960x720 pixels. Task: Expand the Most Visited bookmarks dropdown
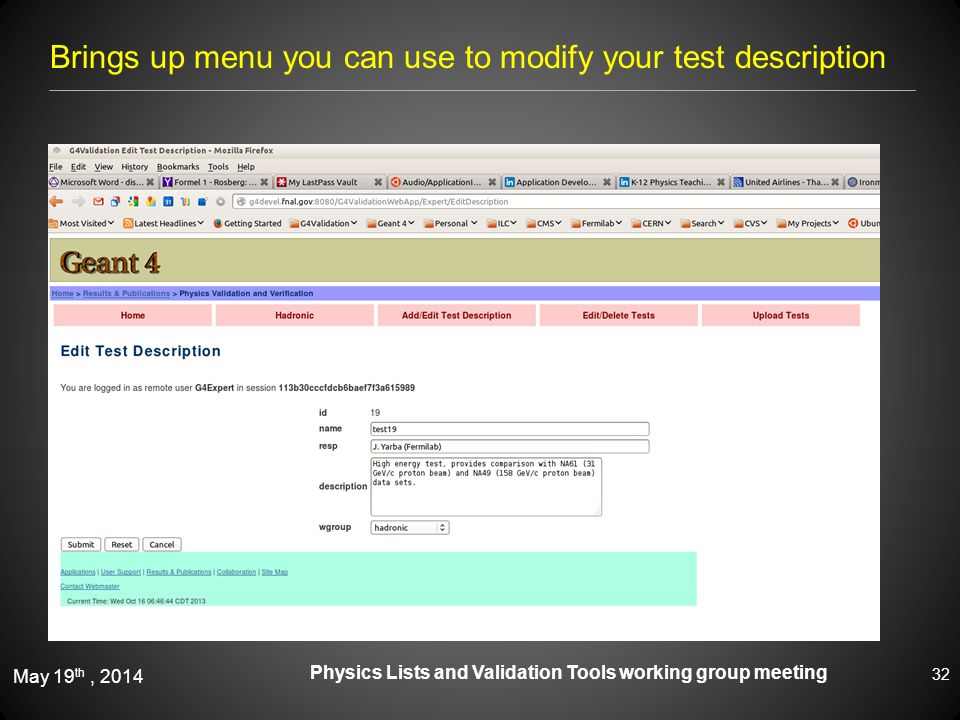coord(82,223)
